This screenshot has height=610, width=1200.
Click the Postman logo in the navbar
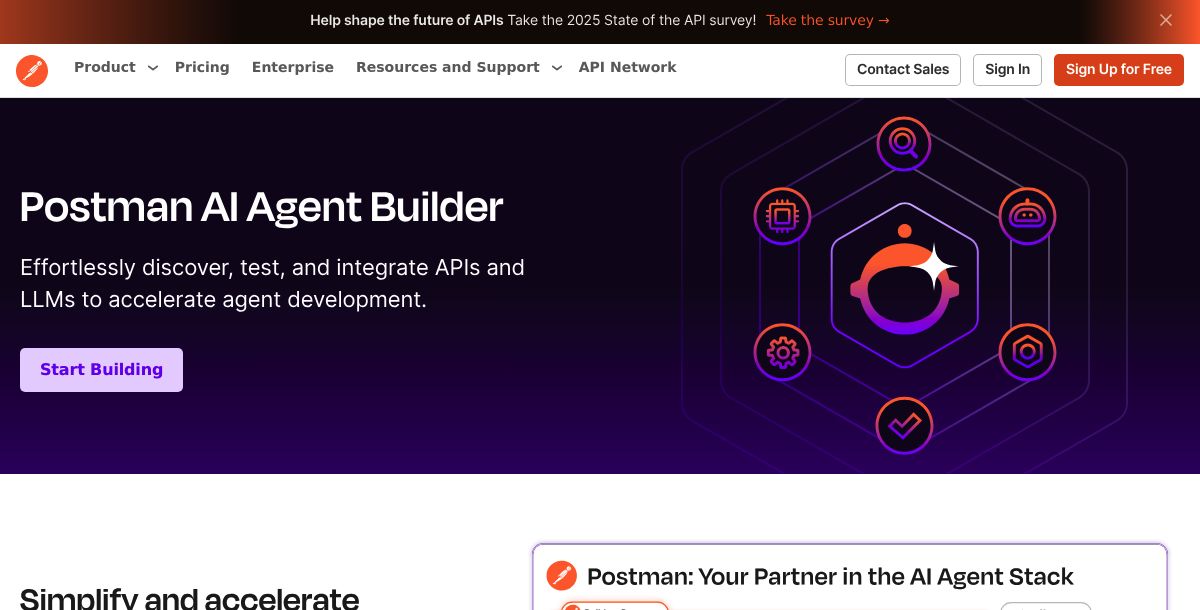[x=32, y=71]
